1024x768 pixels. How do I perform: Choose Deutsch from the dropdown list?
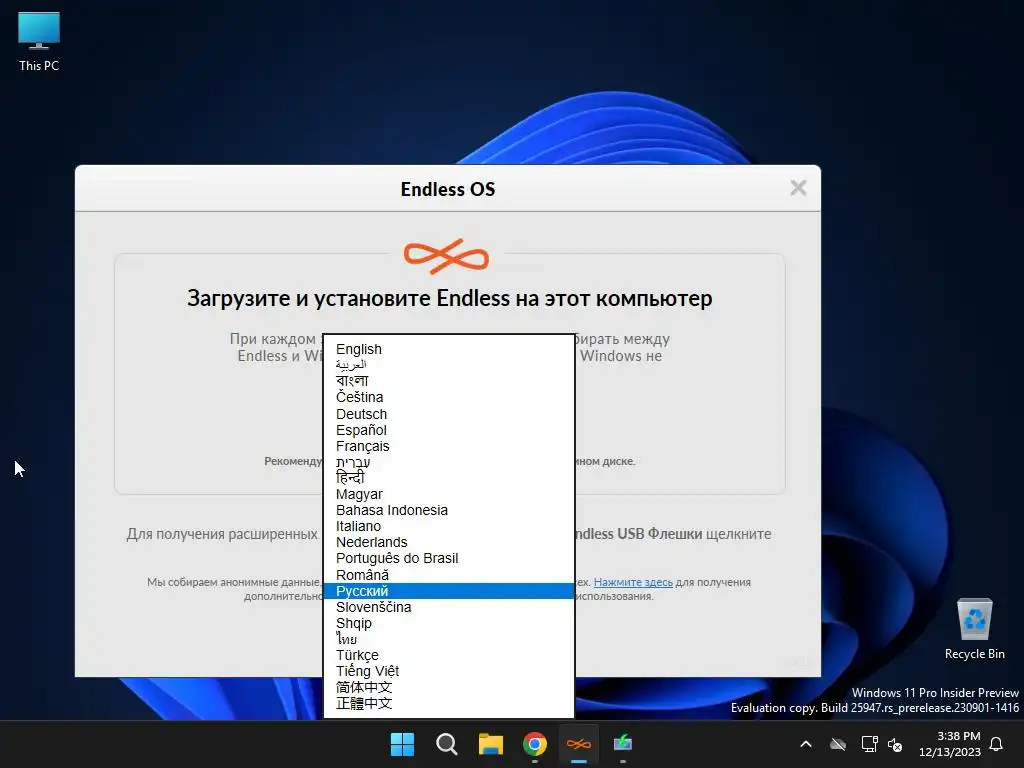449,414
